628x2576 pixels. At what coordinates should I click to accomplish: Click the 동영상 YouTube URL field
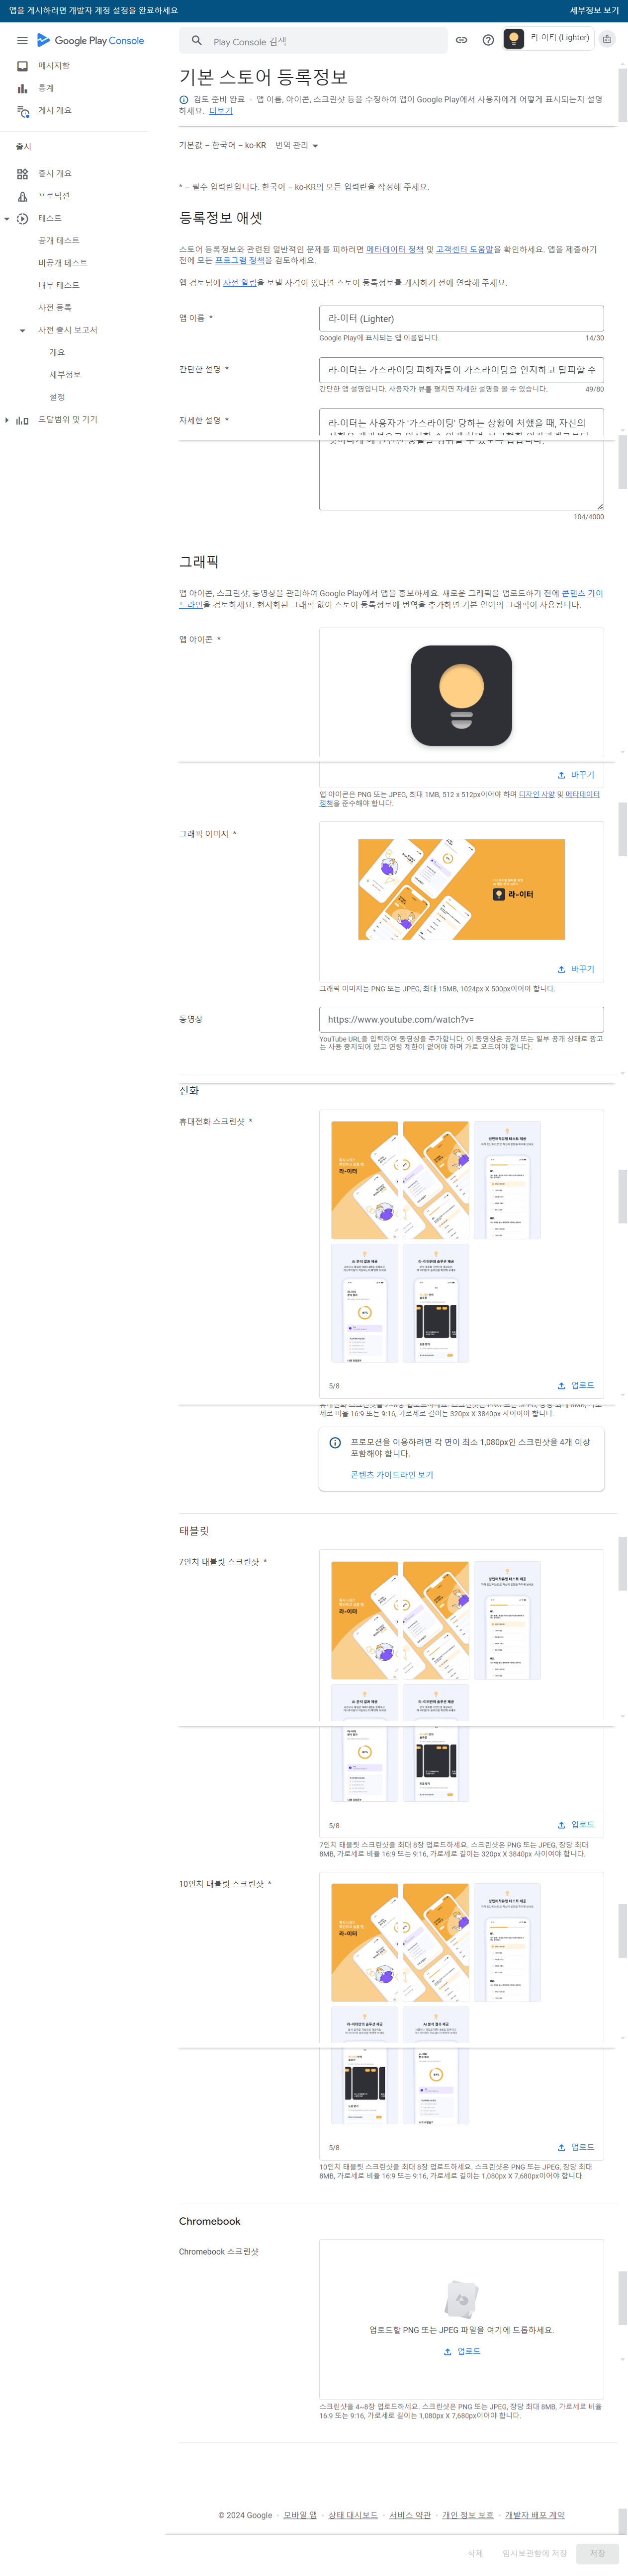click(461, 1019)
